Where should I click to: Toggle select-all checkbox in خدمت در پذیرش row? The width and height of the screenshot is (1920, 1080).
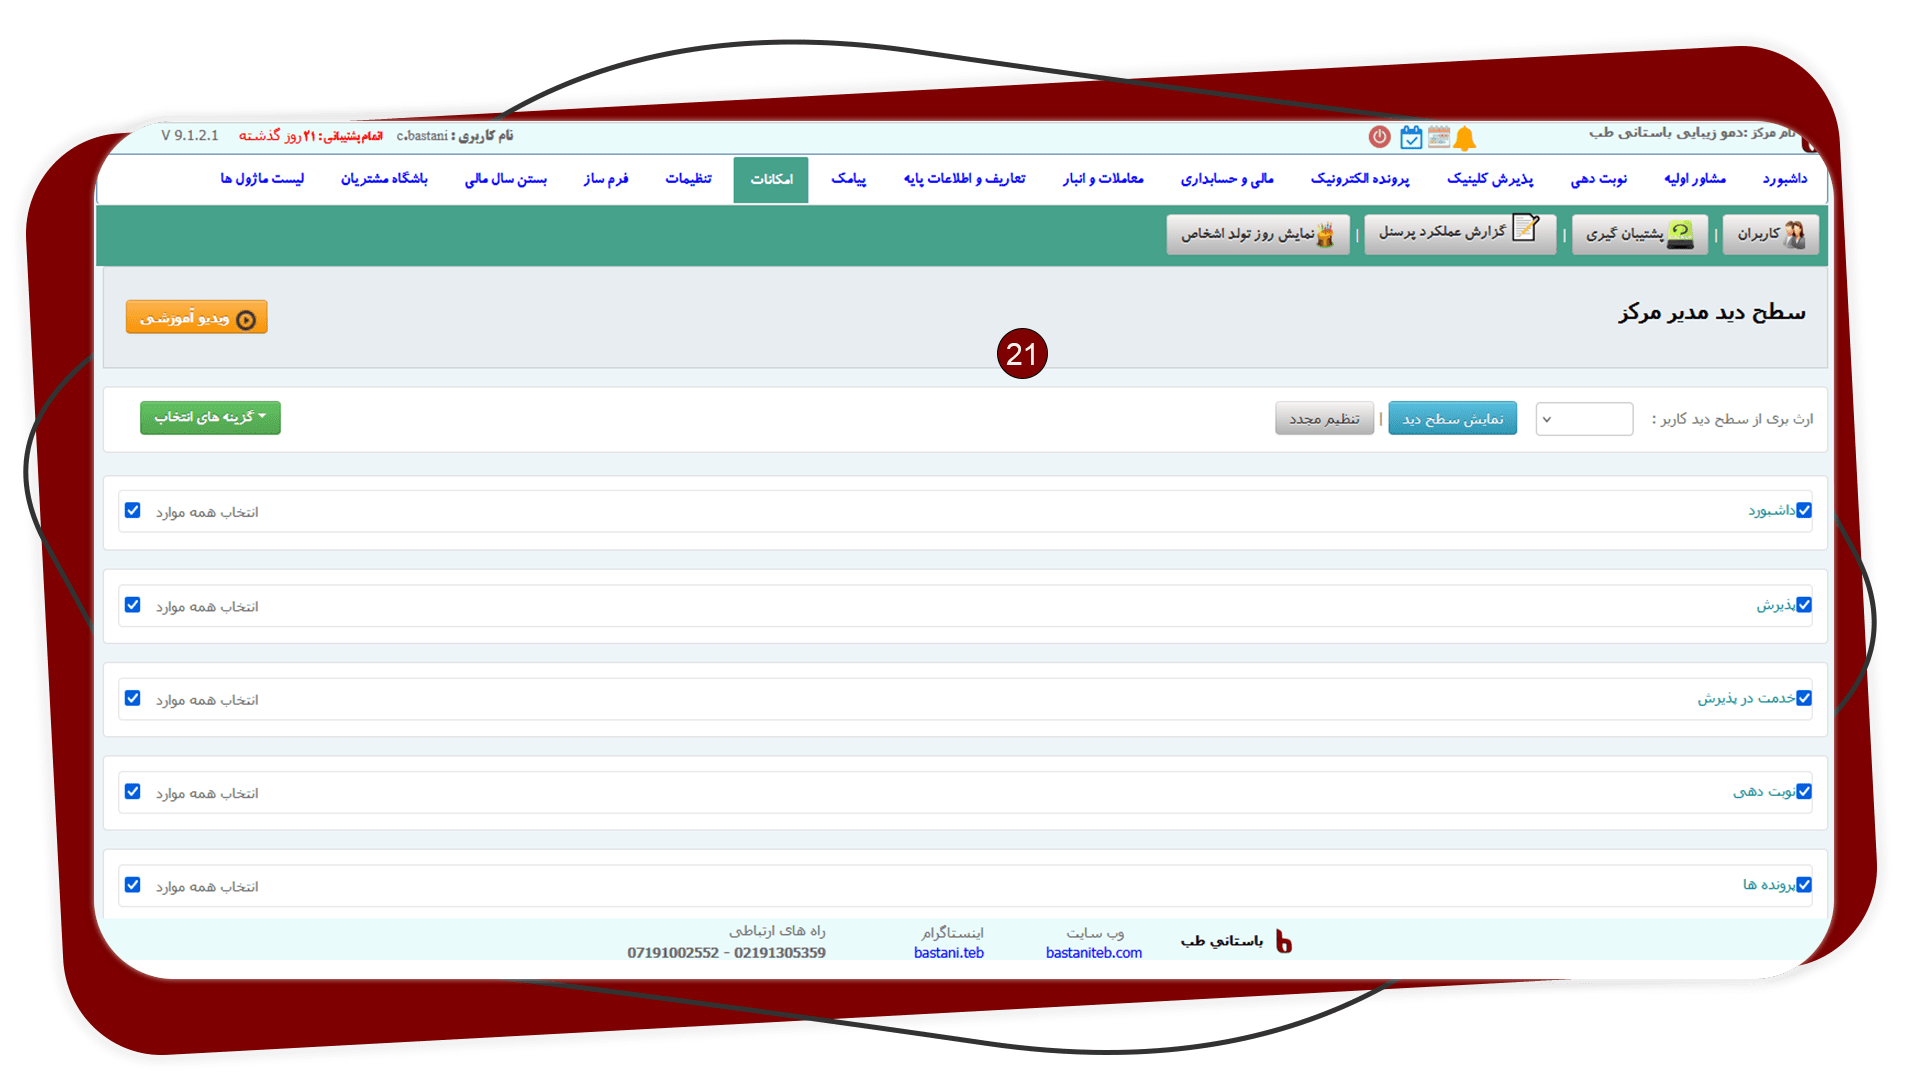(x=133, y=698)
